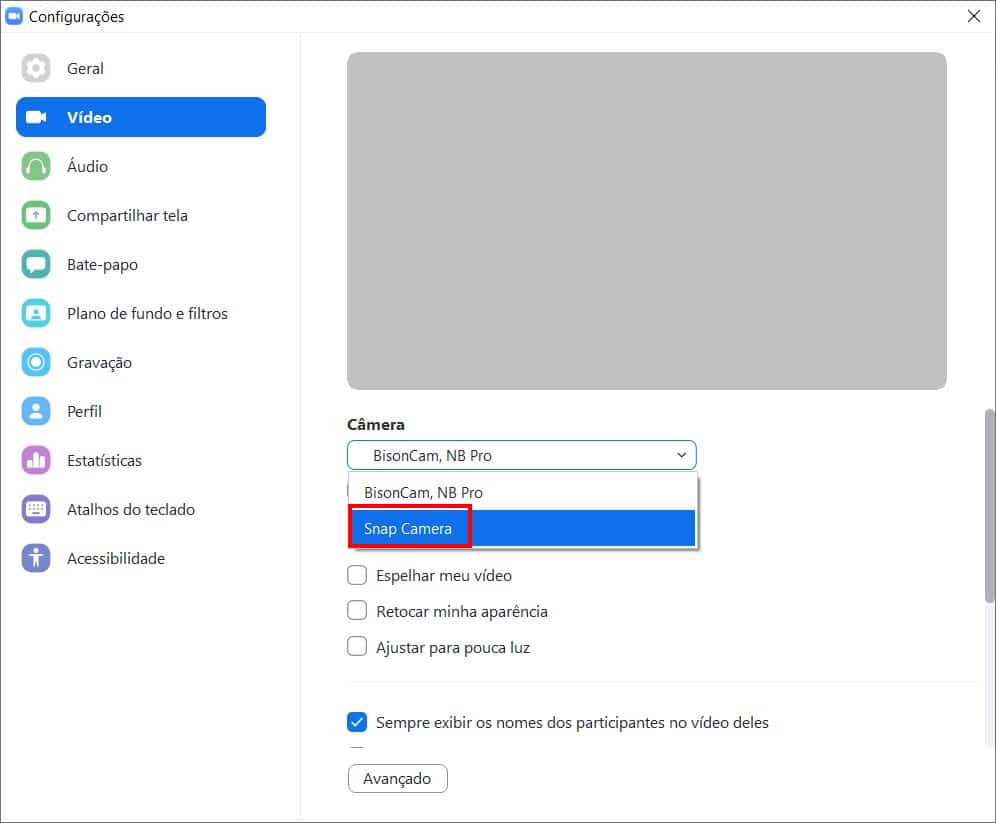Viewport: 996px width, 823px height.
Task: Enable Espelhar meu vídeo checkbox
Action: (357, 575)
